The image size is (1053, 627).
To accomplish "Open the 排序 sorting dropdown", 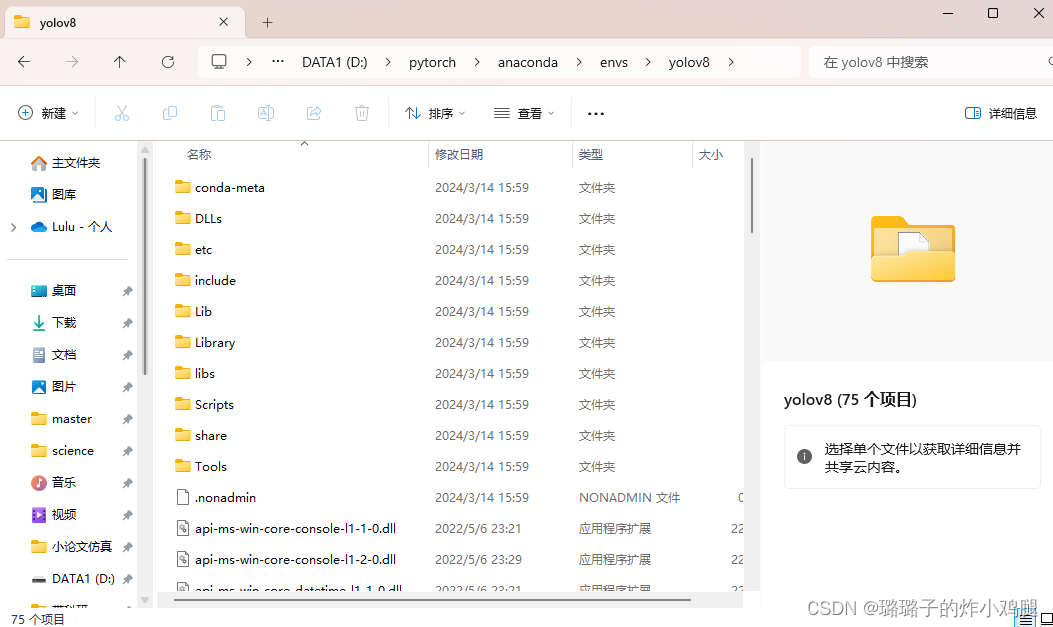I will pyautogui.click(x=434, y=113).
